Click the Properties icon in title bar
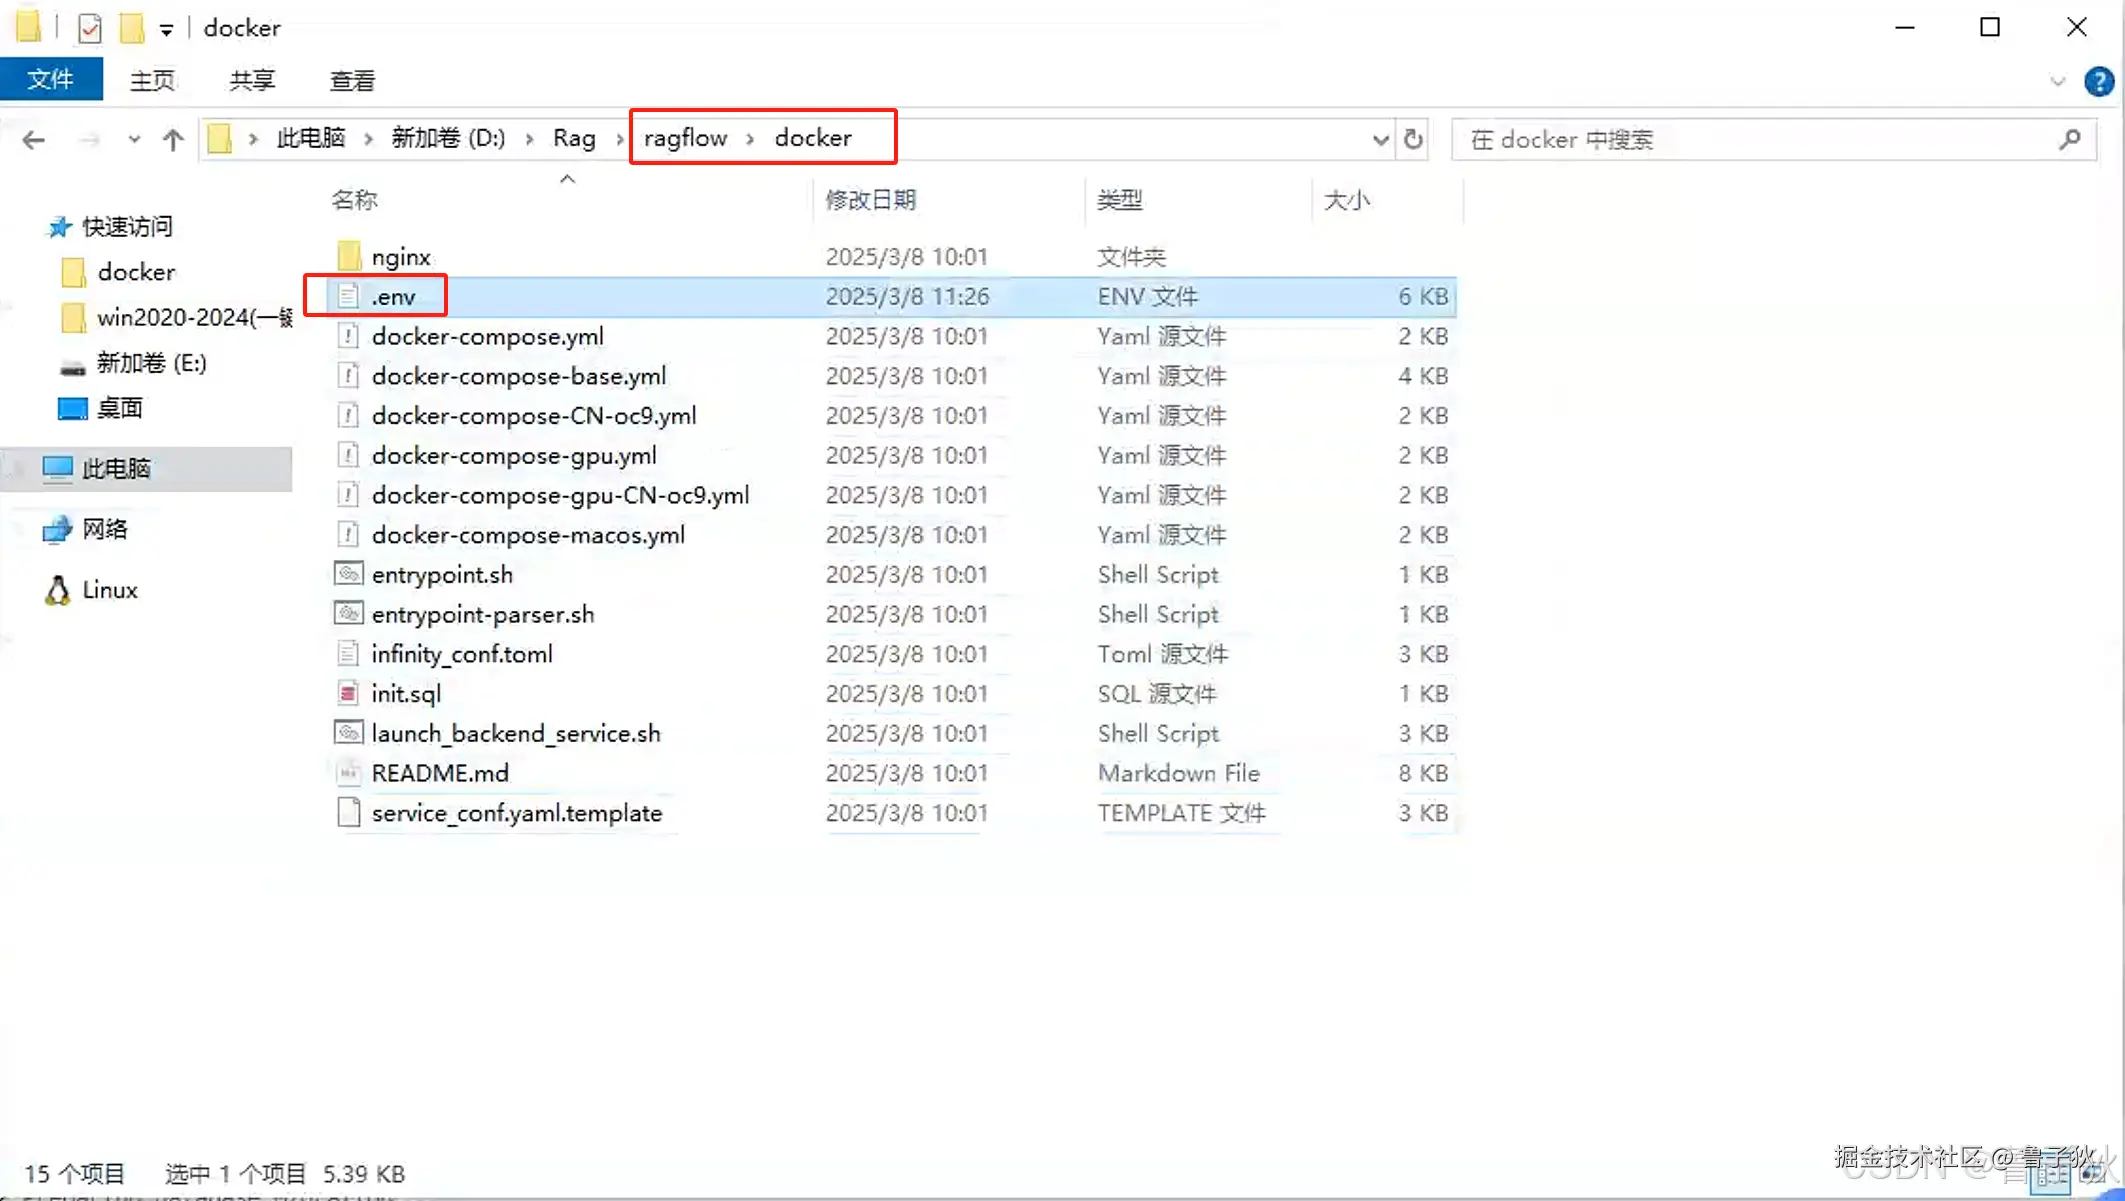This screenshot has width=2125, height=1201. (x=90, y=28)
